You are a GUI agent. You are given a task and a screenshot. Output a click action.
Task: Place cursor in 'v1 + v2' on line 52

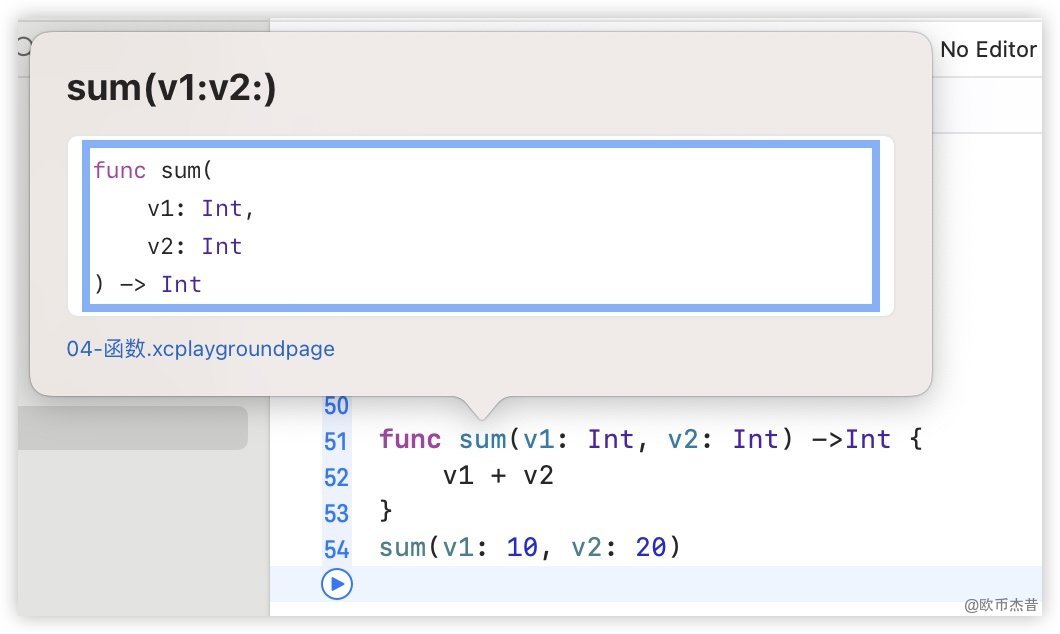click(498, 476)
